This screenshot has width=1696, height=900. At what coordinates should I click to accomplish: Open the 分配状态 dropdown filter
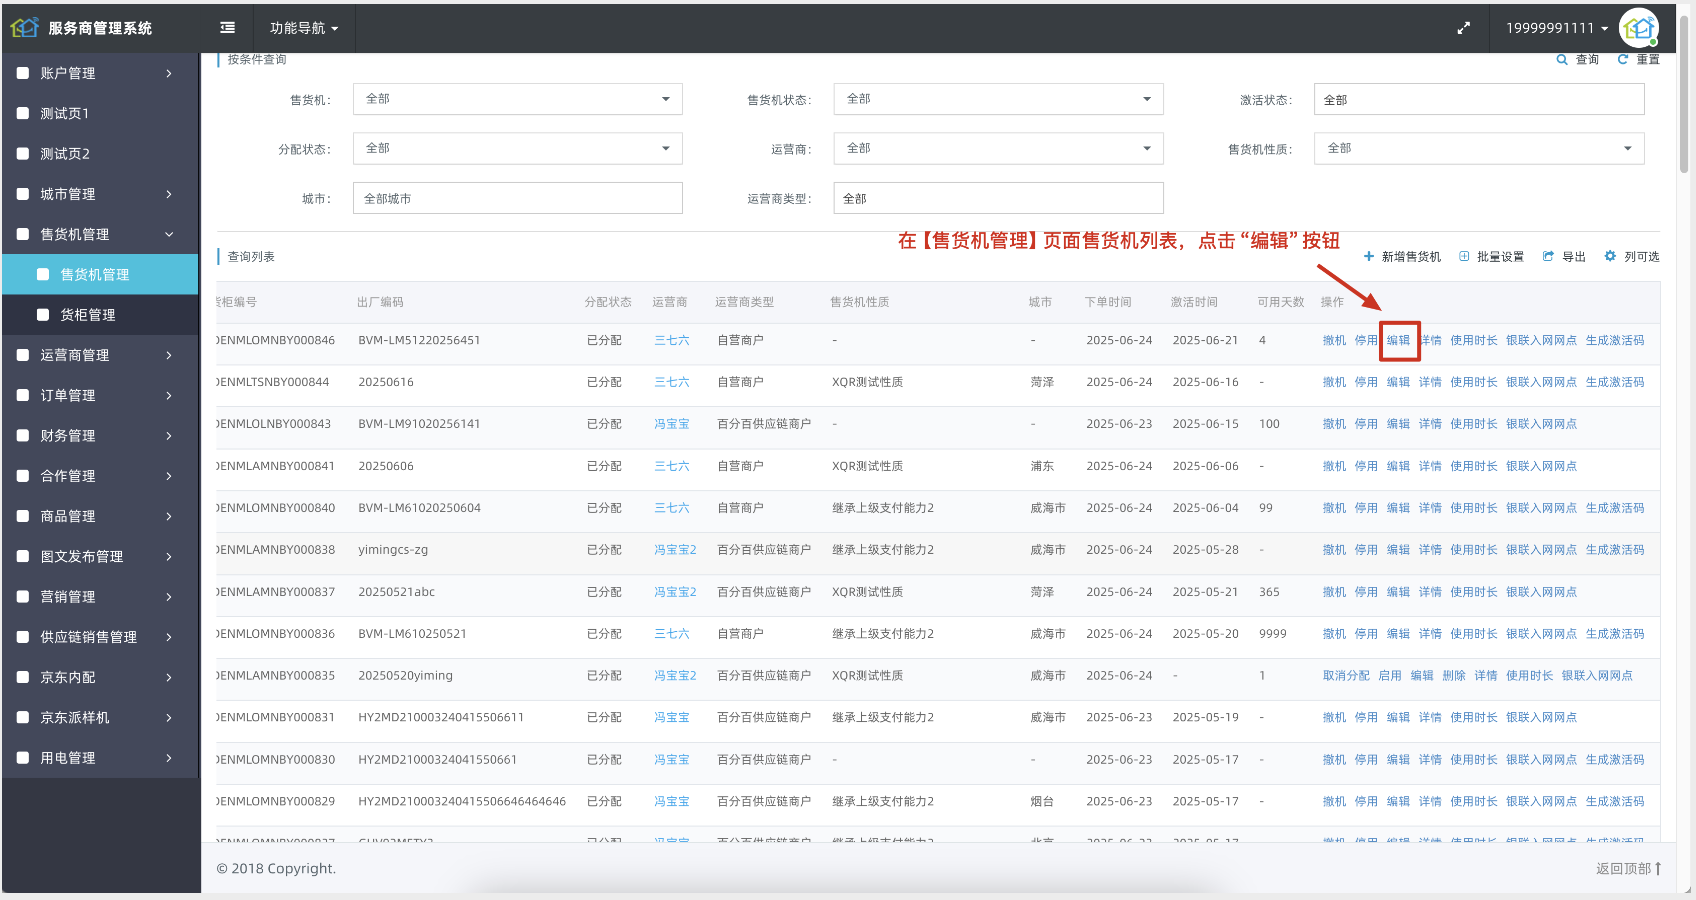tap(517, 148)
